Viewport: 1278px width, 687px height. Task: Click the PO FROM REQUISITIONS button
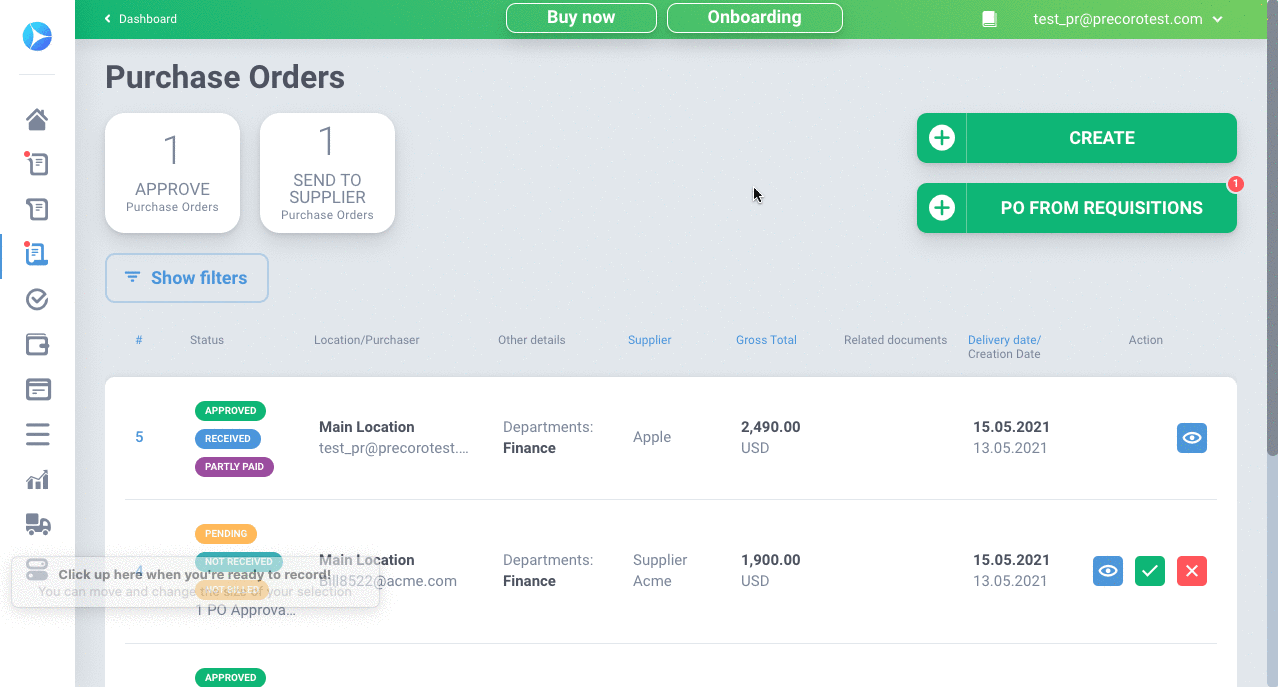pos(1077,208)
